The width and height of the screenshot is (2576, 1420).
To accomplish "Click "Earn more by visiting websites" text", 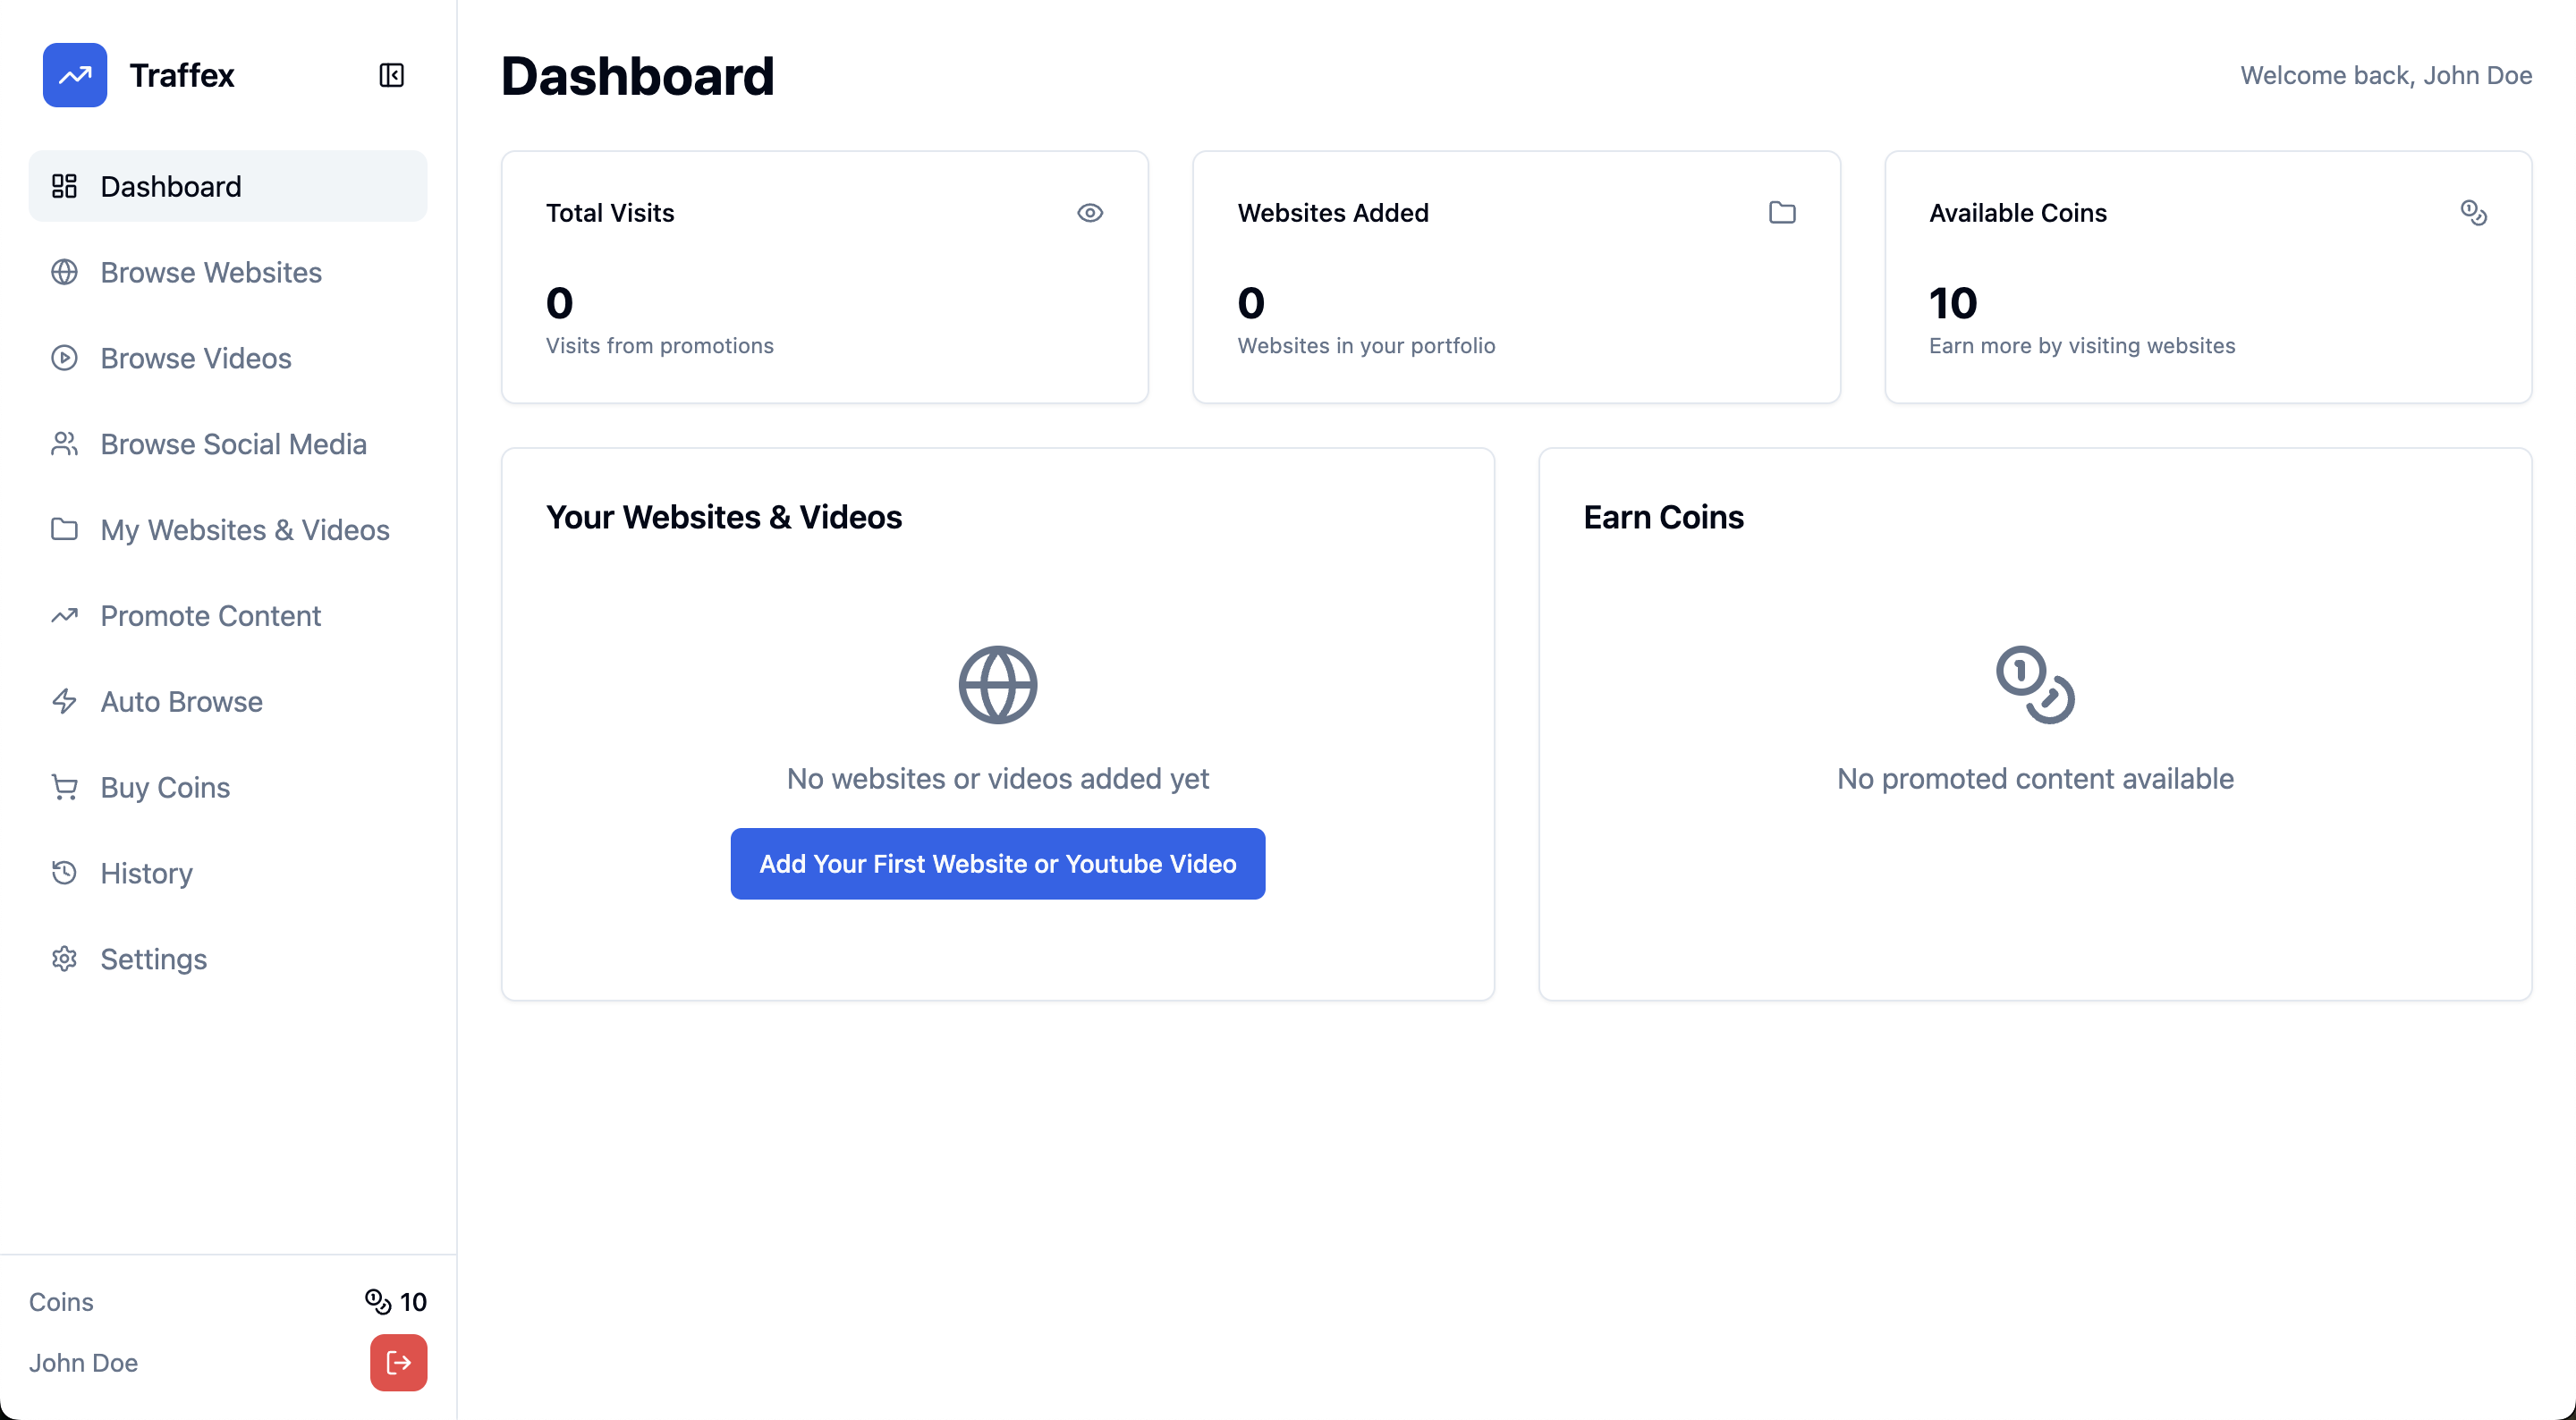I will 2082,346.
